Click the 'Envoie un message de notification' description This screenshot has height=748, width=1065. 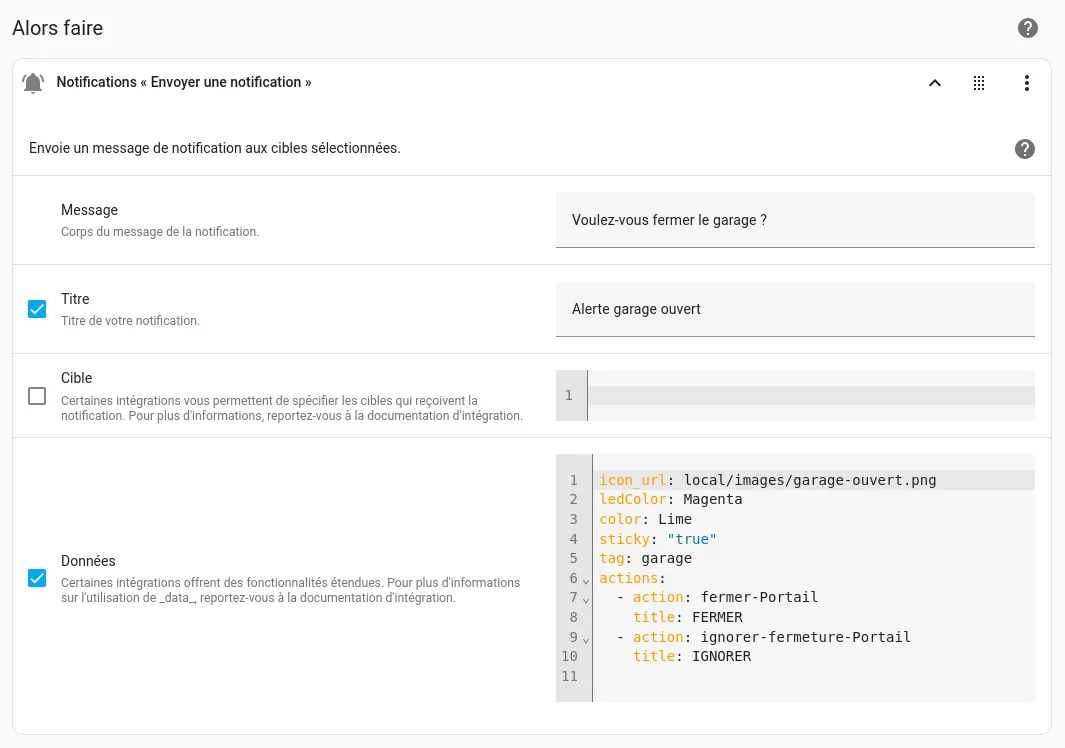(x=215, y=148)
